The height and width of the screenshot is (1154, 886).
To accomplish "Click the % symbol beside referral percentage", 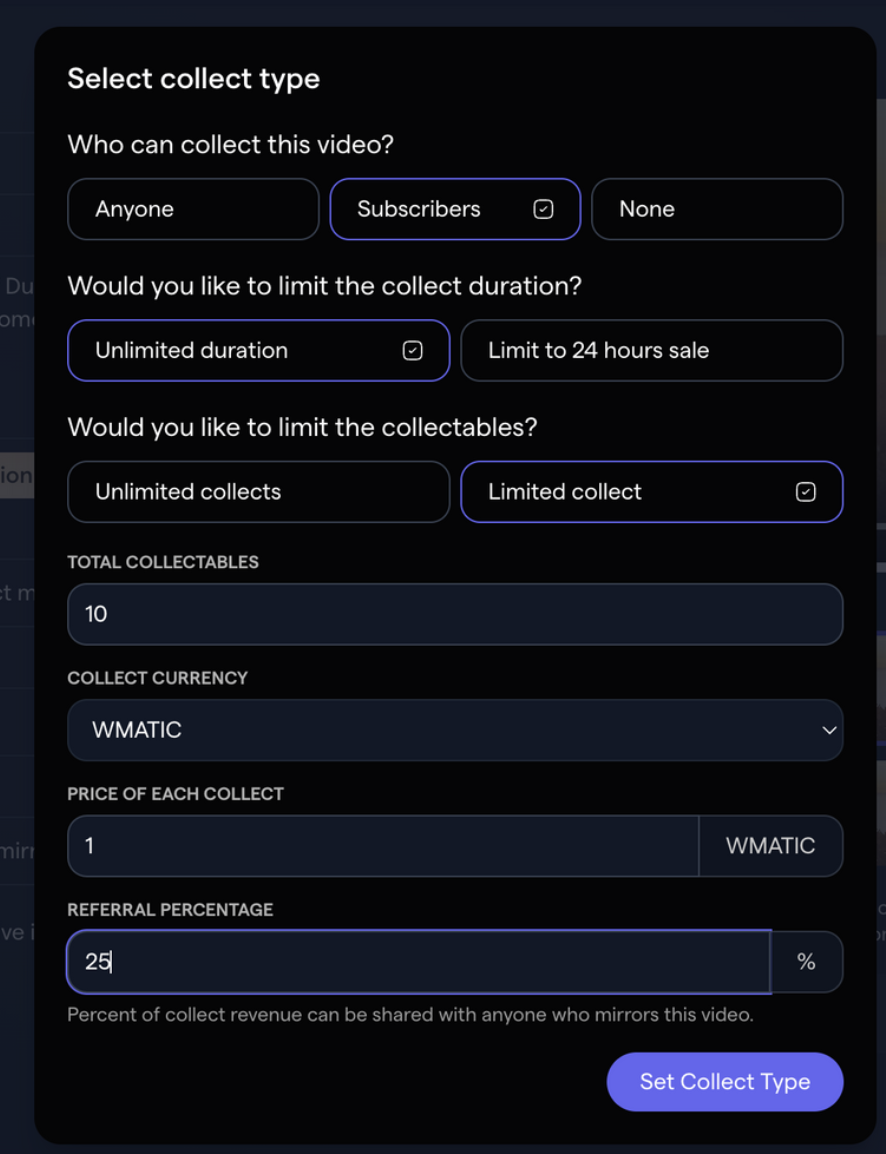I will pyautogui.click(x=807, y=961).
